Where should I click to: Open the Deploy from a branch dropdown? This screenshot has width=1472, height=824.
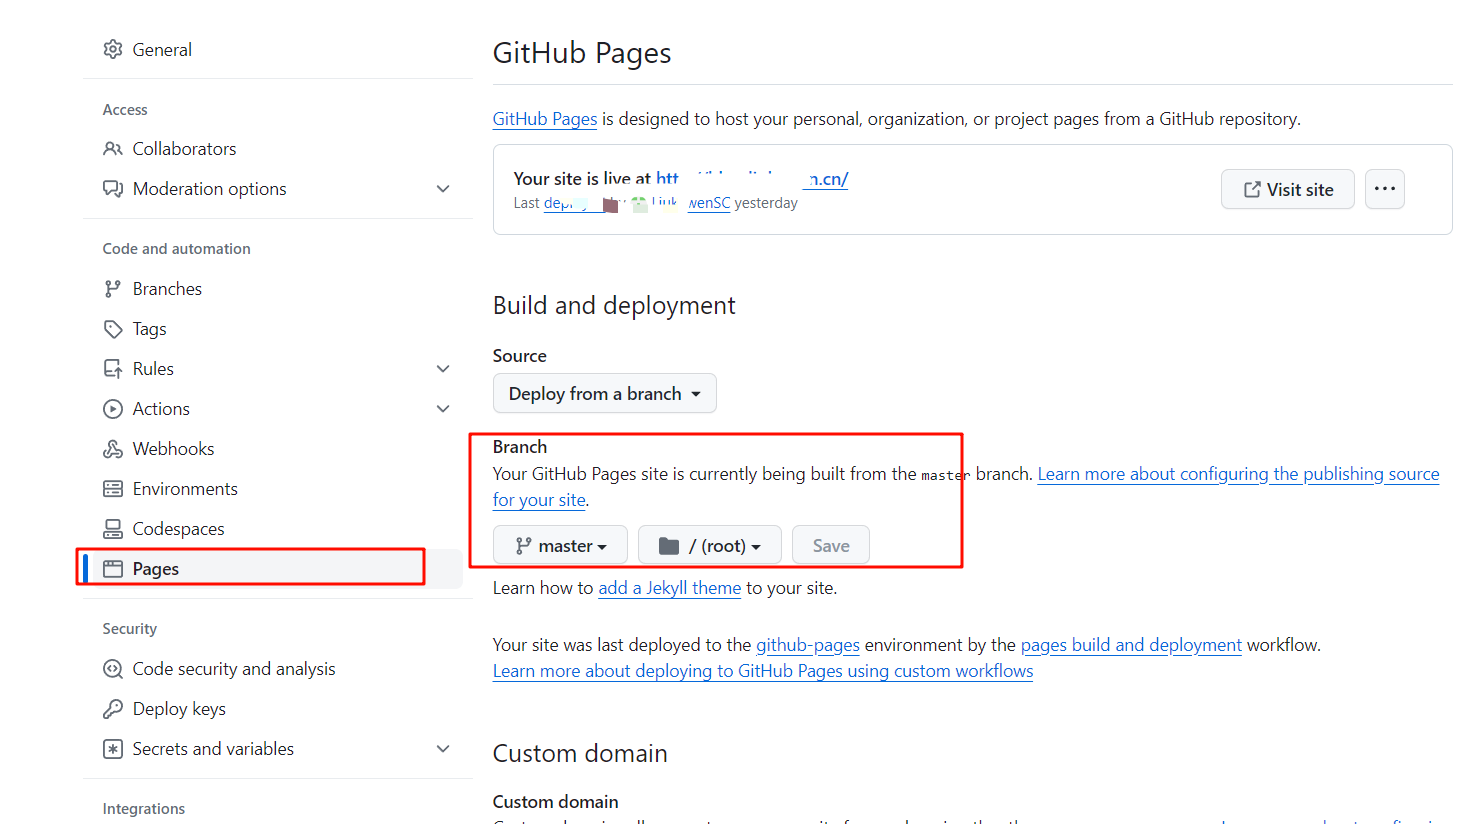coord(605,393)
